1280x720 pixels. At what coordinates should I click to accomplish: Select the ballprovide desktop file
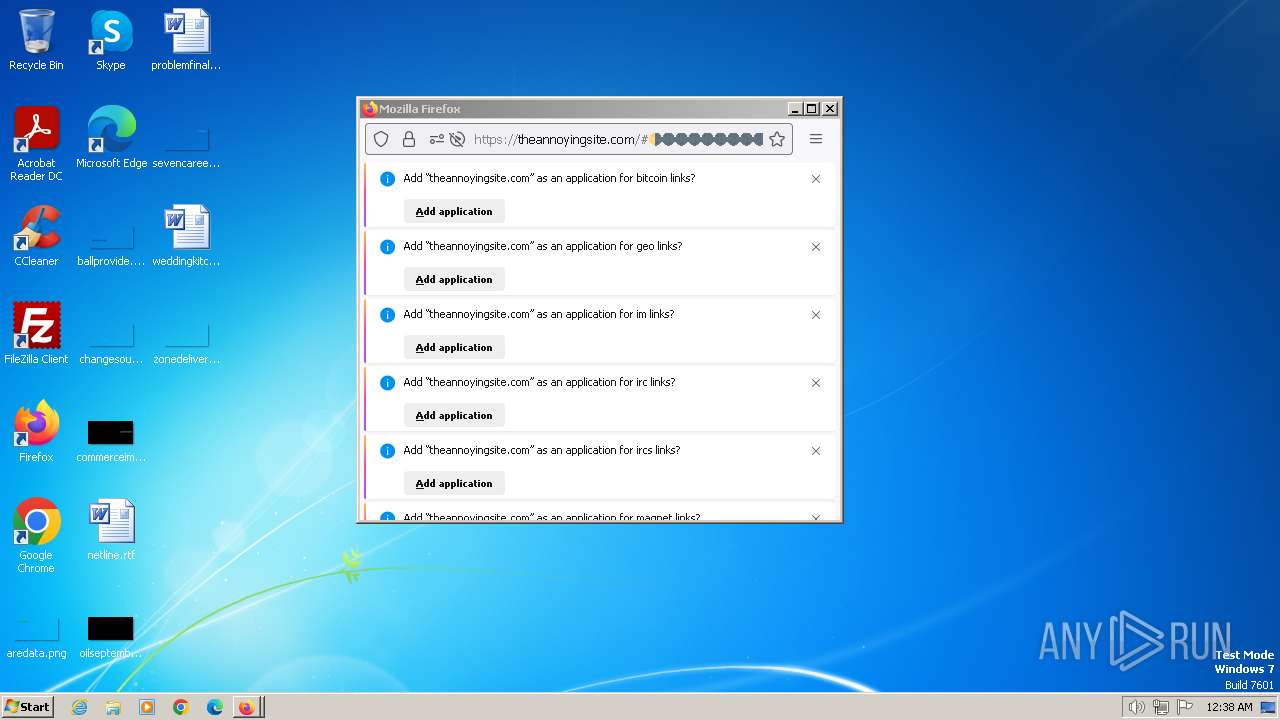pyautogui.click(x=111, y=244)
